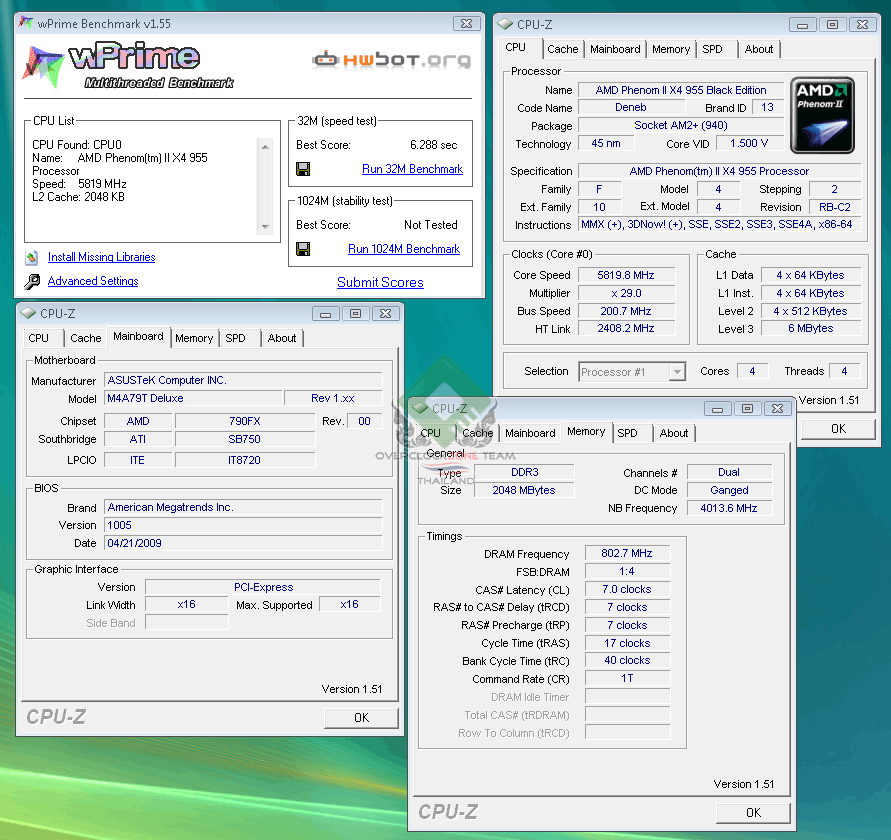Click OK in CPU-Z Memory window
This screenshot has width=891, height=840.
tap(753, 813)
